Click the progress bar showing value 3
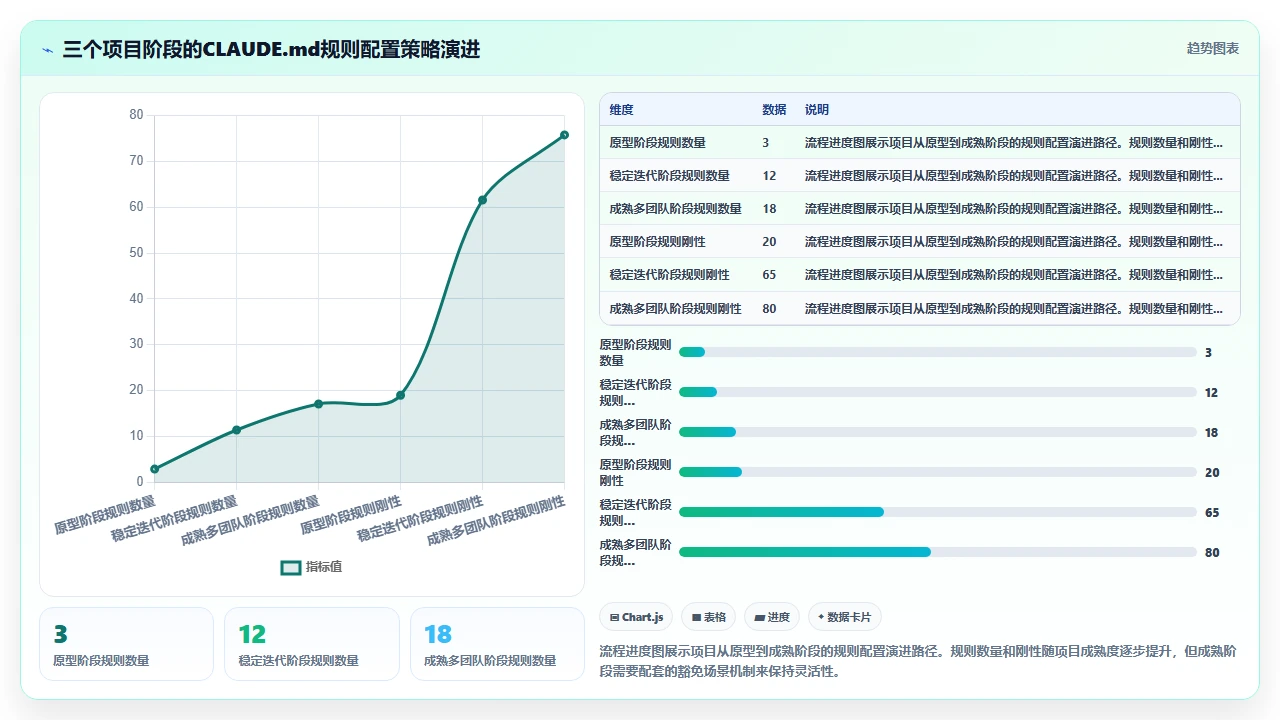Viewport: 1280px width, 720px height. [x=937, y=352]
